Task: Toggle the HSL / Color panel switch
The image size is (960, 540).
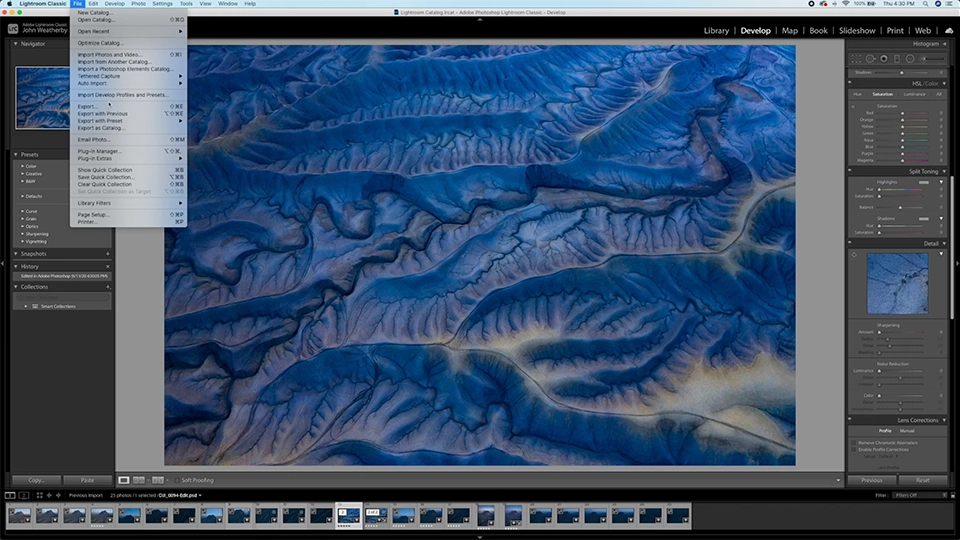Action: pos(850,82)
